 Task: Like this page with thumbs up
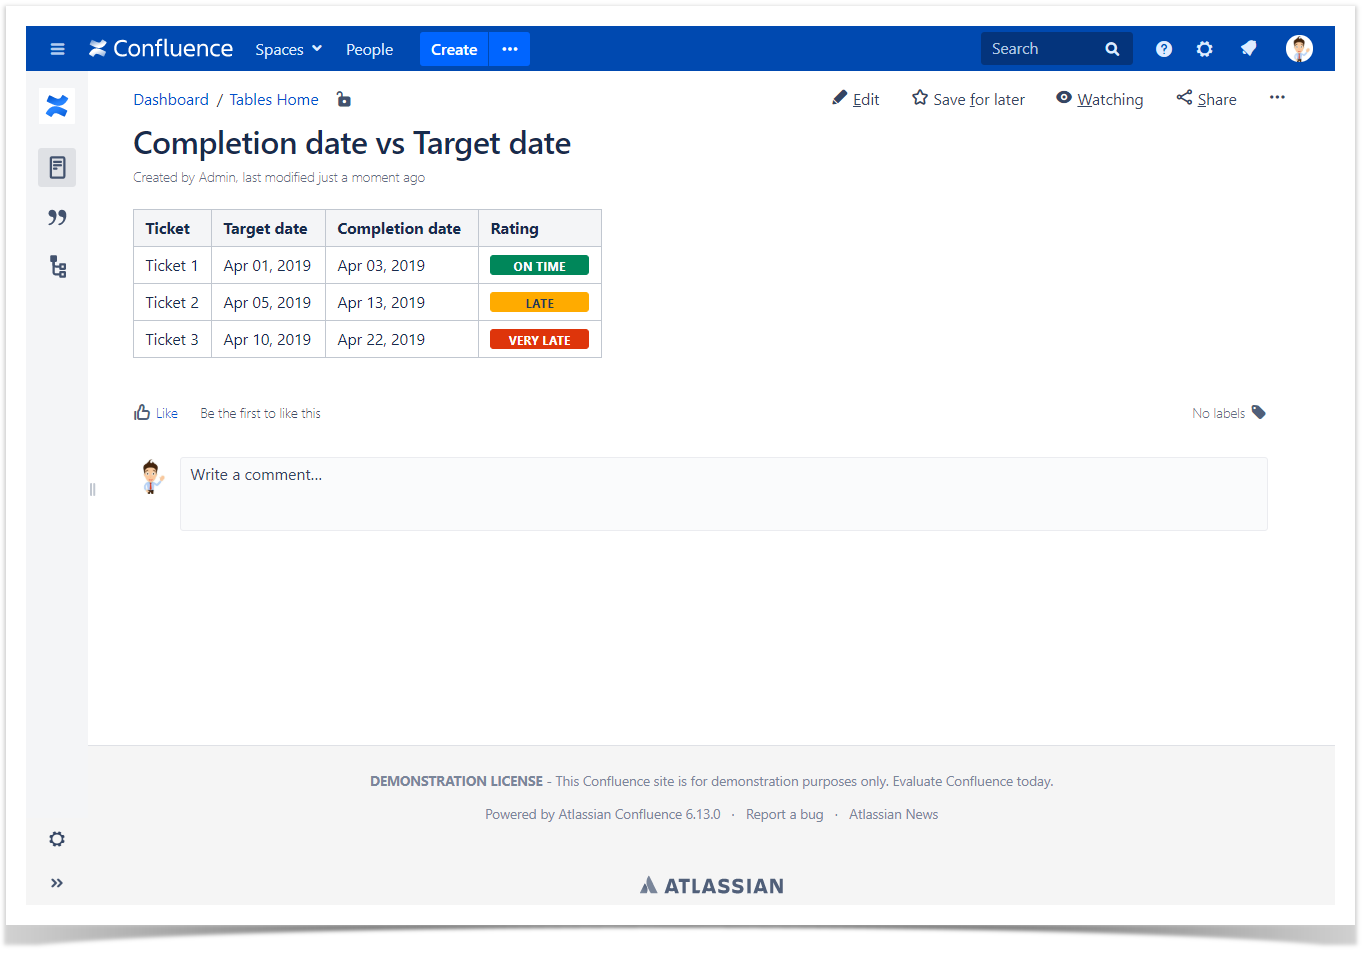(155, 413)
